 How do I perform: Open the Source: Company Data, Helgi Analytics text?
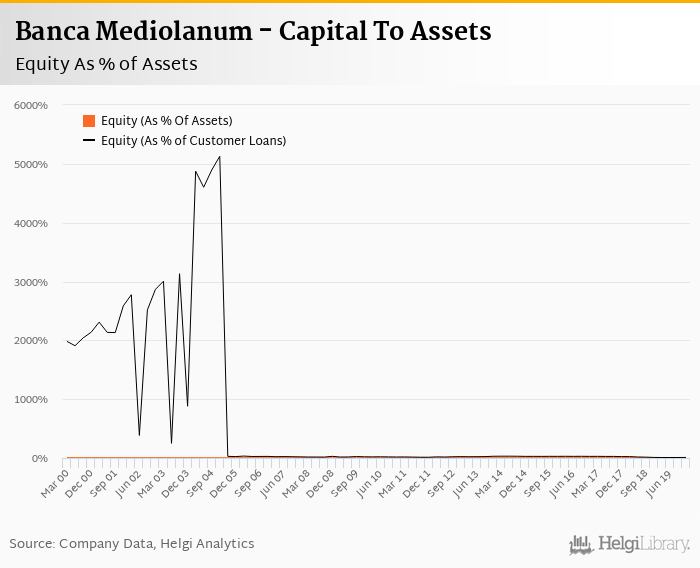coord(132,544)
